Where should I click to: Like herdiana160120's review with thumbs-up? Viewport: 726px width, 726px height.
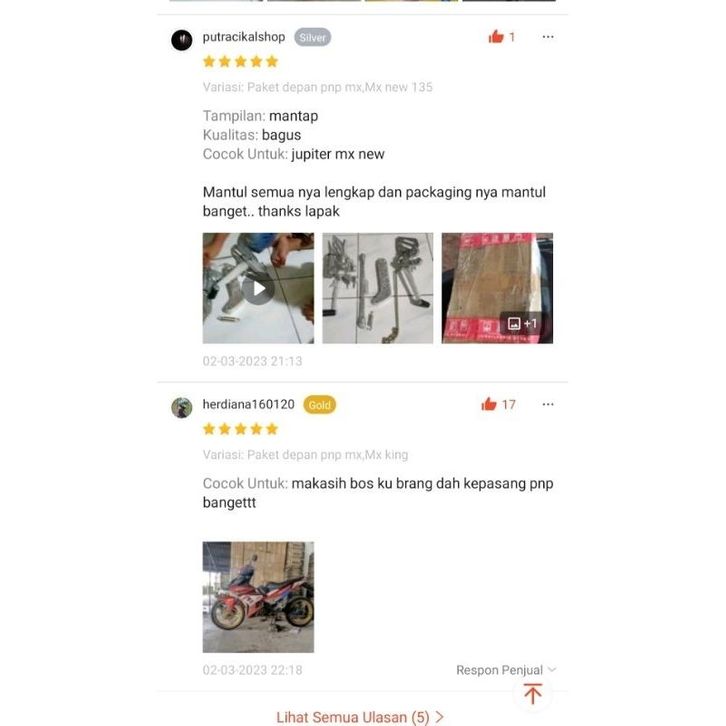click(488, 404)
